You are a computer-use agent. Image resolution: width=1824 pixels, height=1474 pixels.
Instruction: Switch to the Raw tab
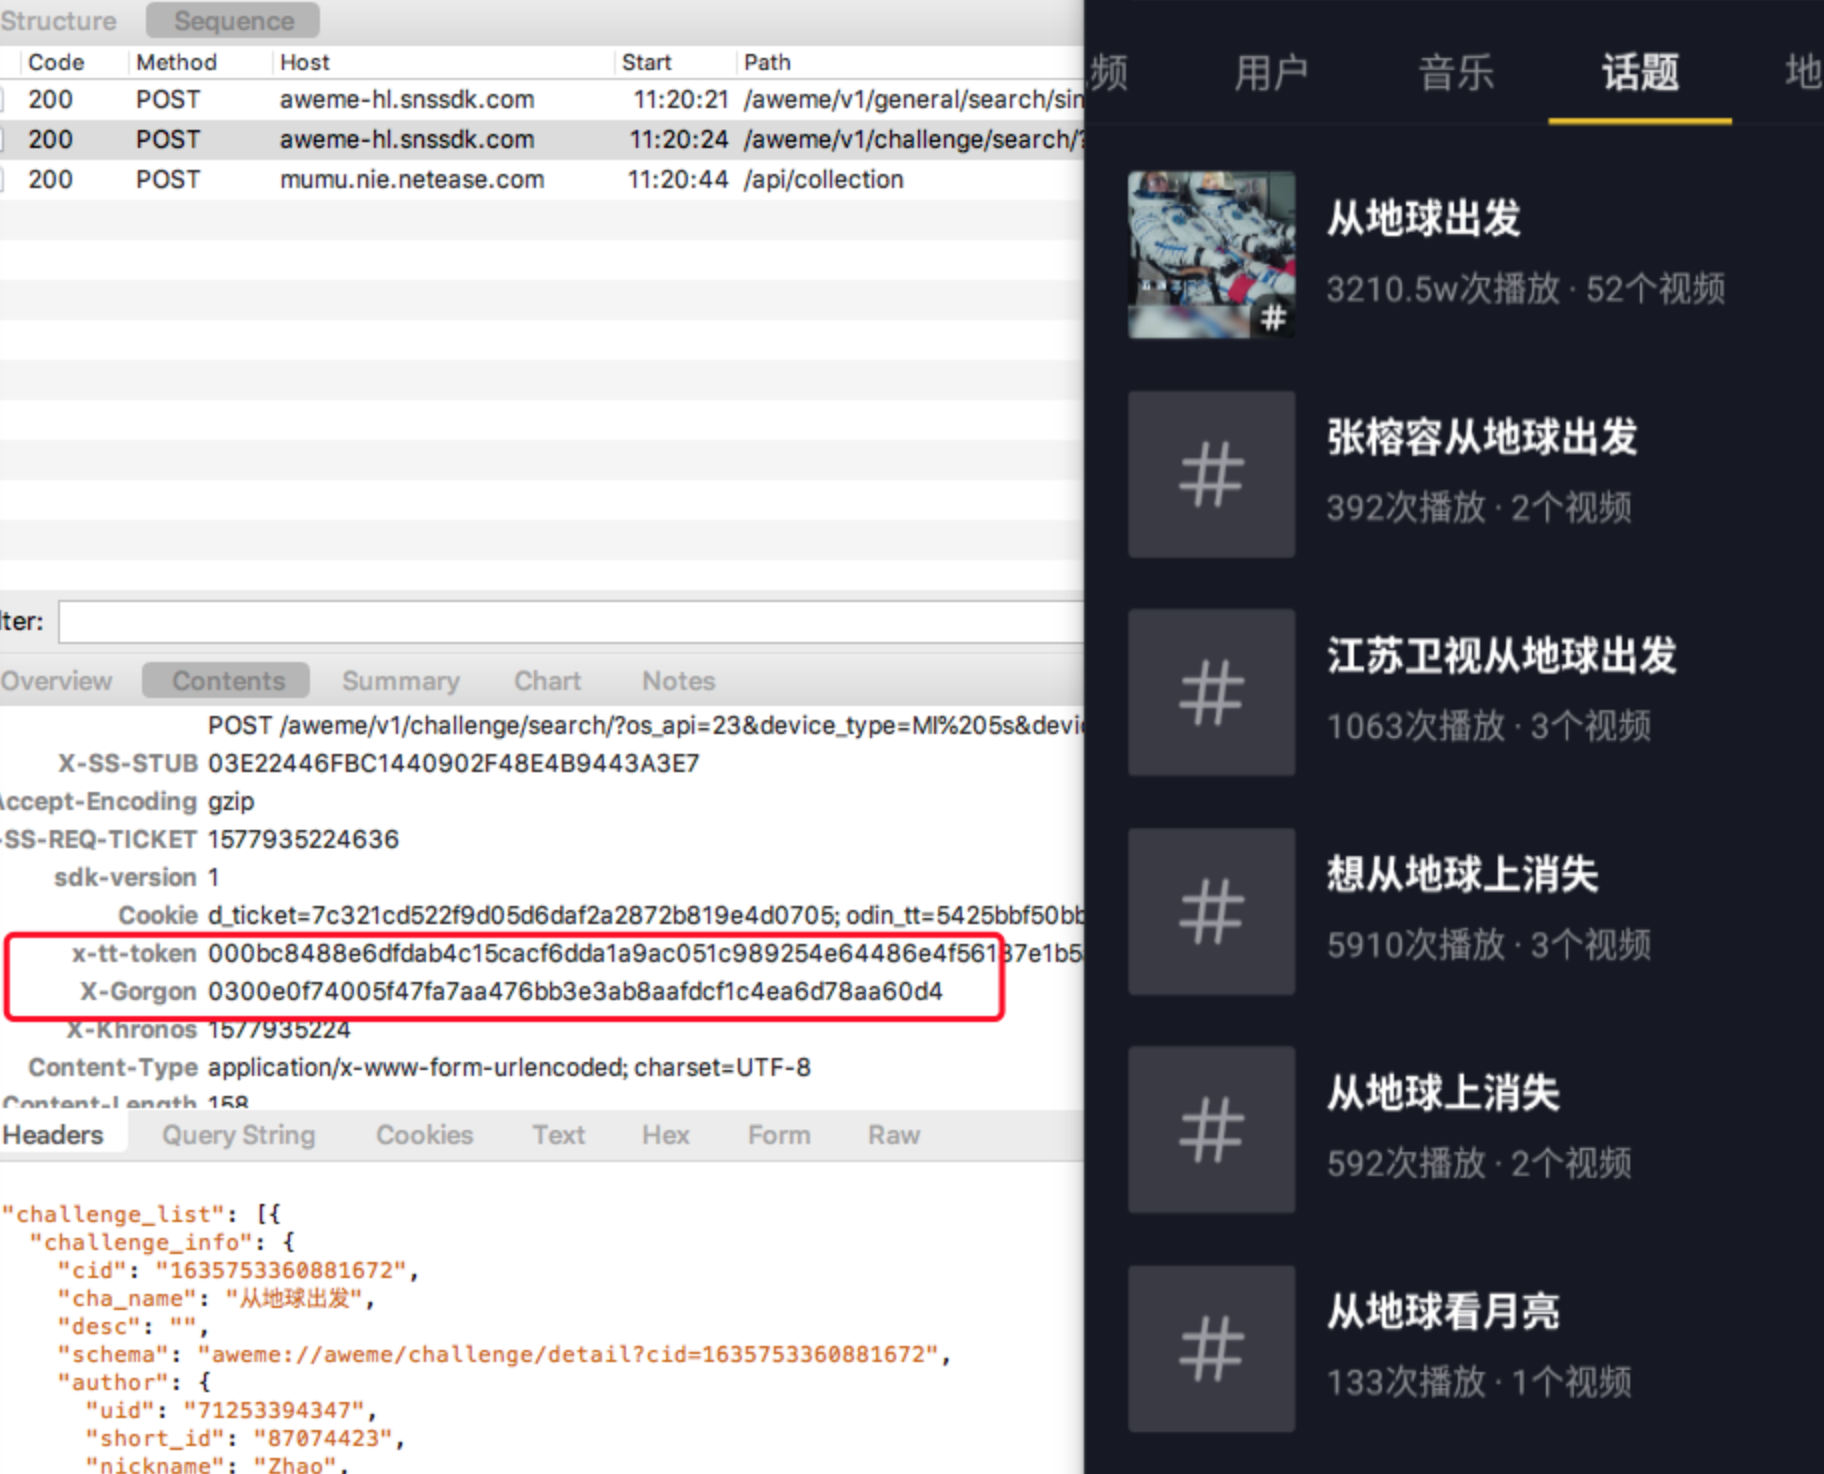[x=893, y=1135]
